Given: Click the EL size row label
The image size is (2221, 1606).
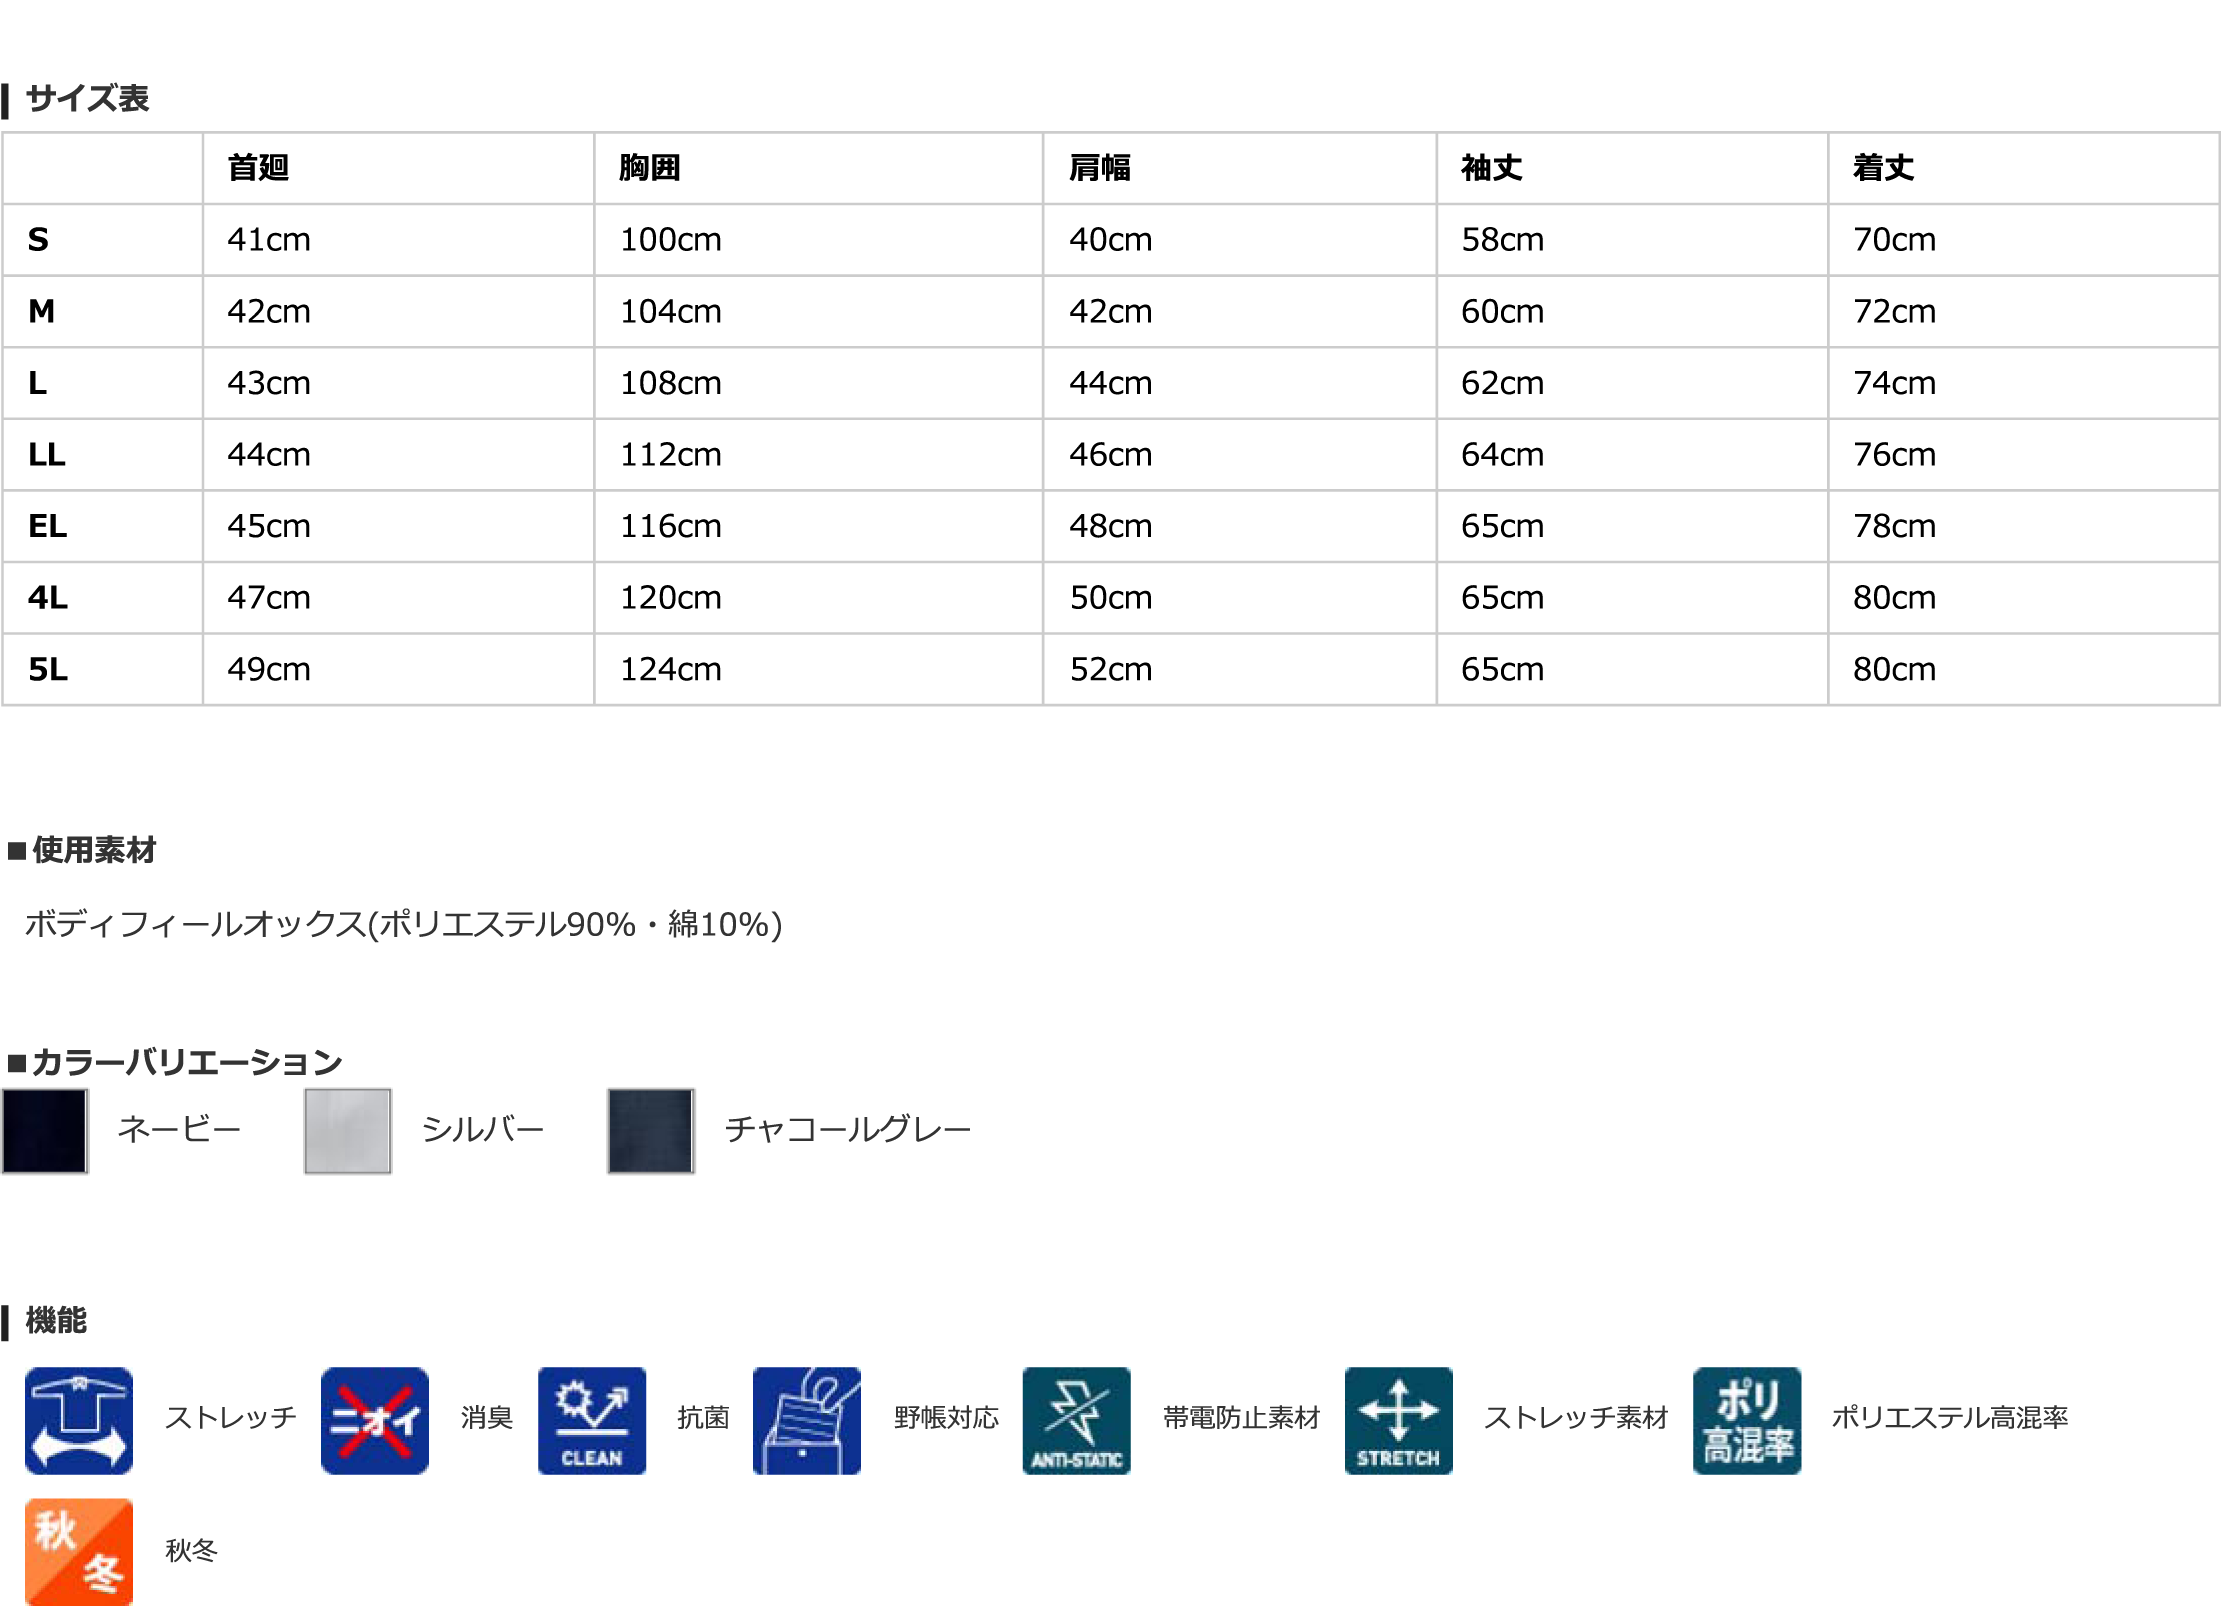Looking at the screenshot, I should pyautogui.click(x=47, y=526).
